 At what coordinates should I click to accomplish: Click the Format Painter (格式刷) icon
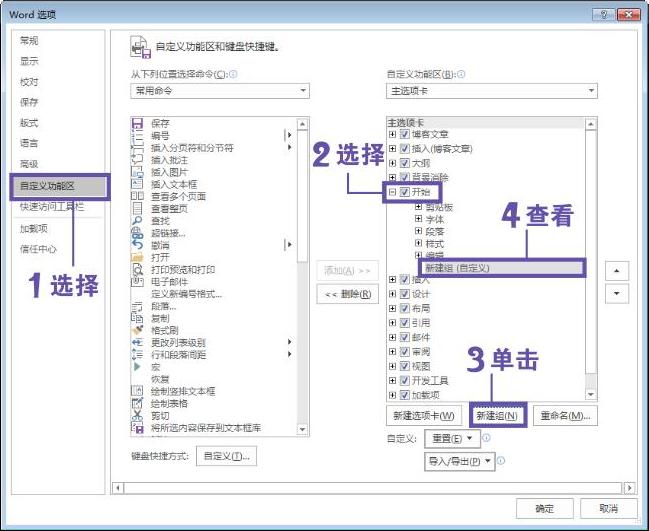(137, 330)
